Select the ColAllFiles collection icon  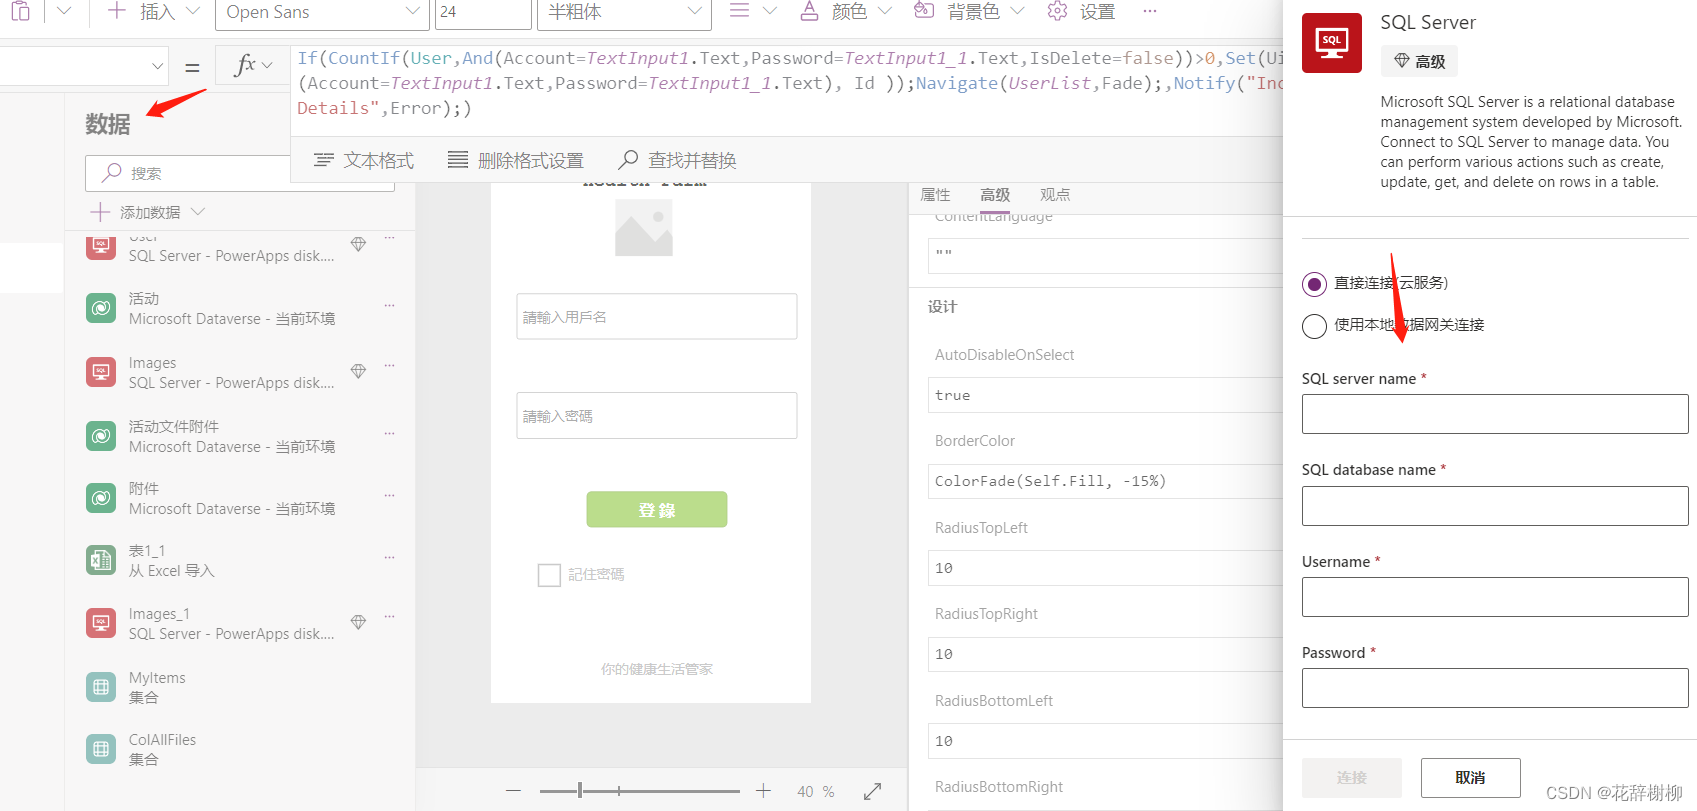coord(101,749)
